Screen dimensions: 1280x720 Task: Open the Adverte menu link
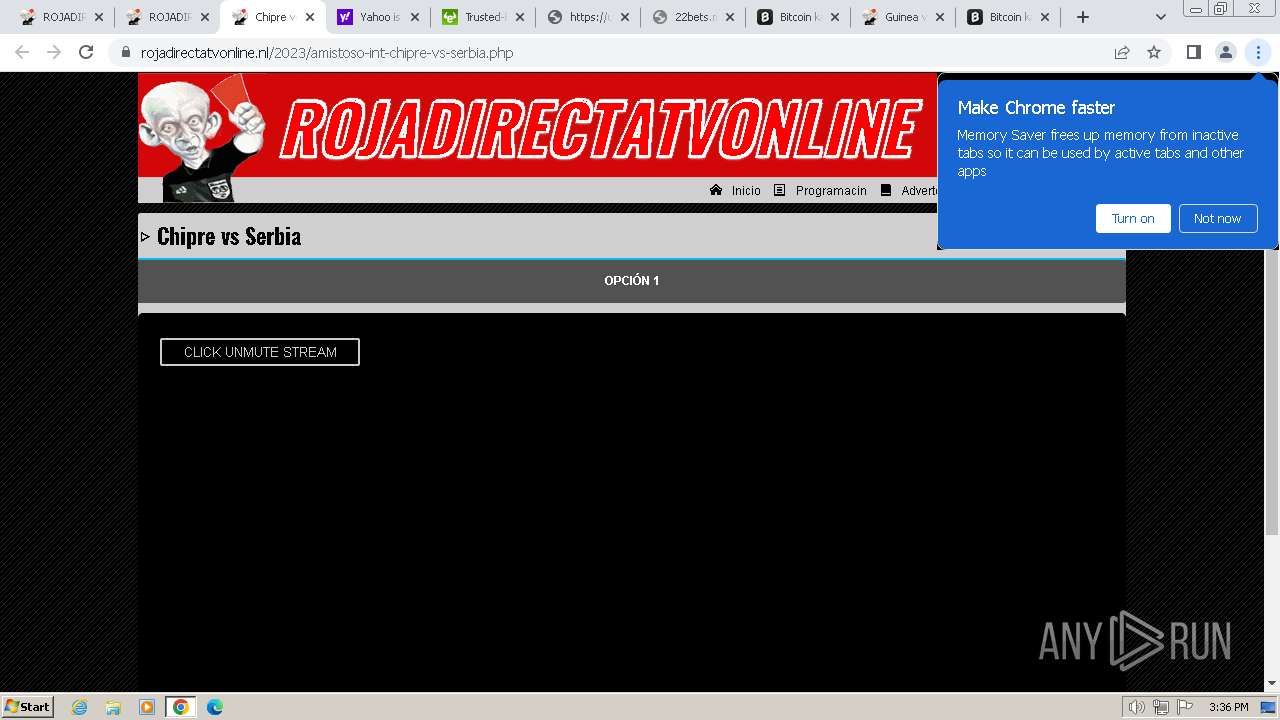click(x=919, y=191)
